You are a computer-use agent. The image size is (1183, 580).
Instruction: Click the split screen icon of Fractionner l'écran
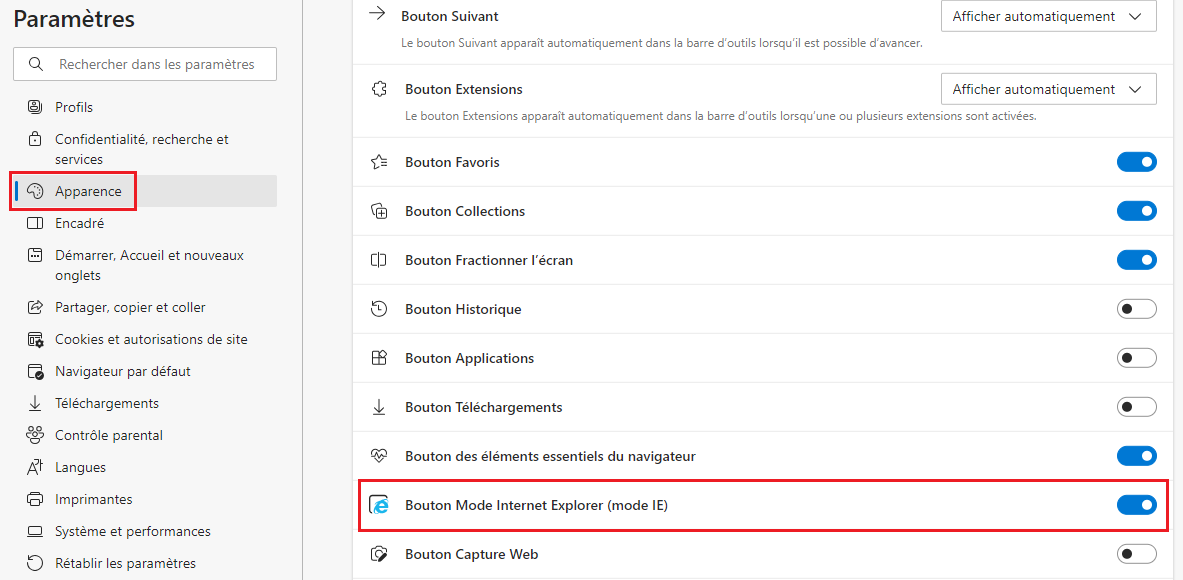[x=379, y=260]
